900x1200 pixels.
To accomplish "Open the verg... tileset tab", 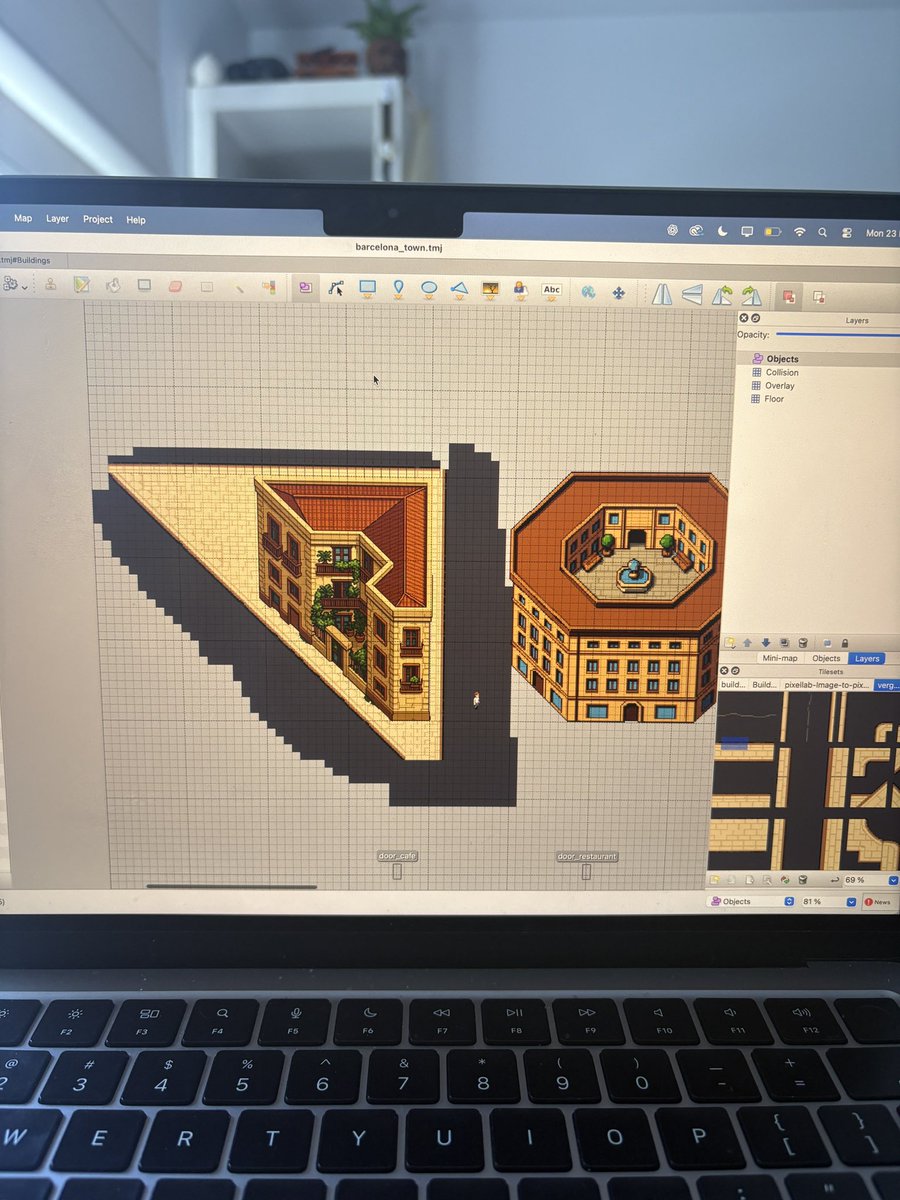I will click(887, 685).
